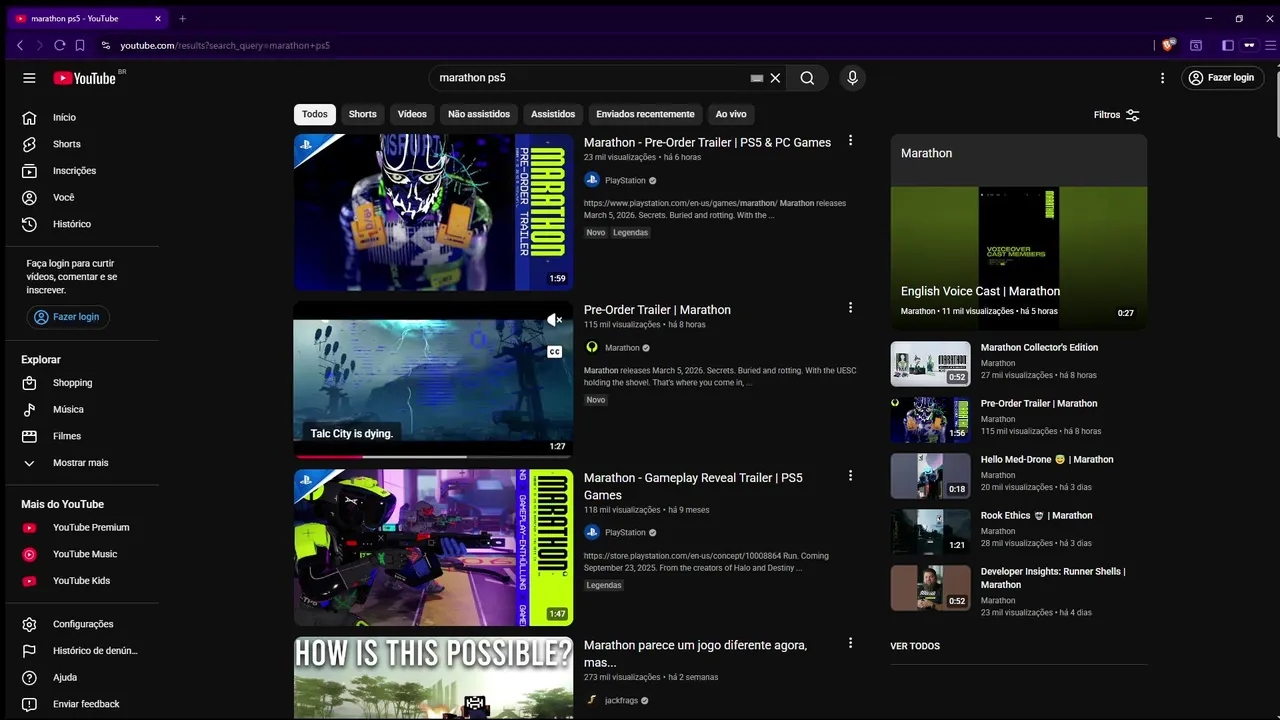Reload the page in the browser

pos(60,45)
